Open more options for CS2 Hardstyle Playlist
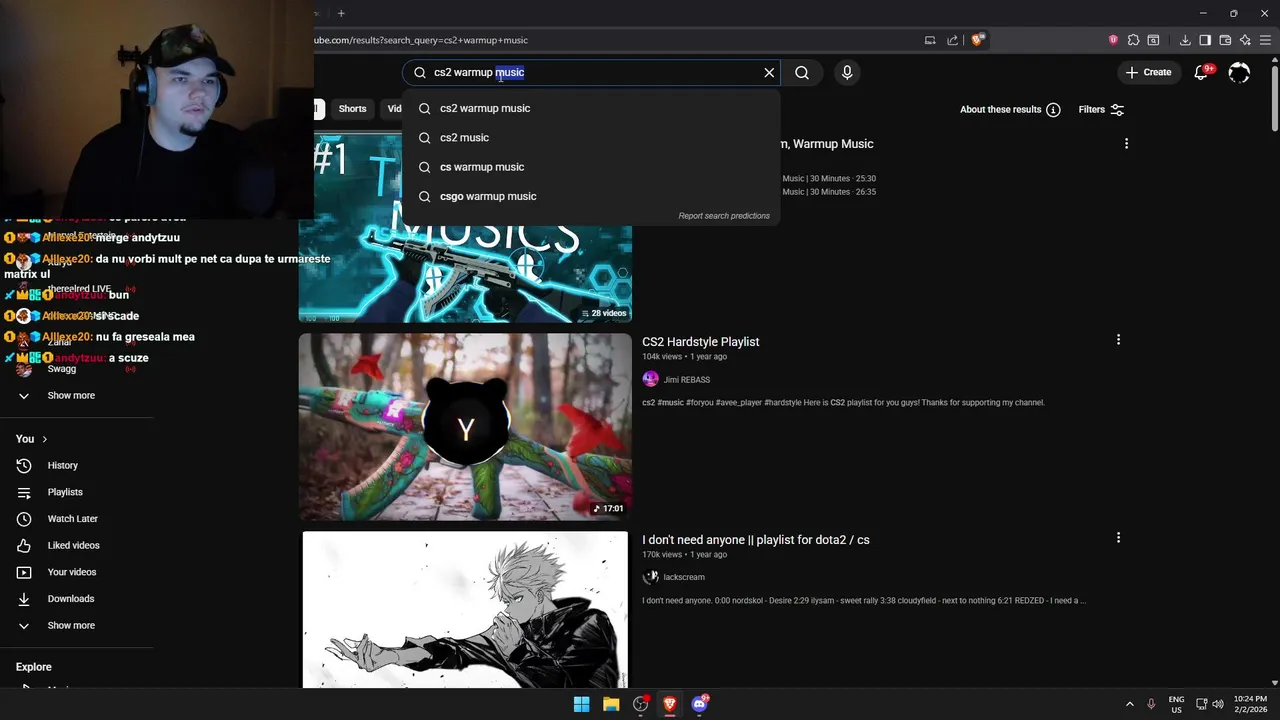The width and height of the screenshot is (1280, 720). 1118,340
